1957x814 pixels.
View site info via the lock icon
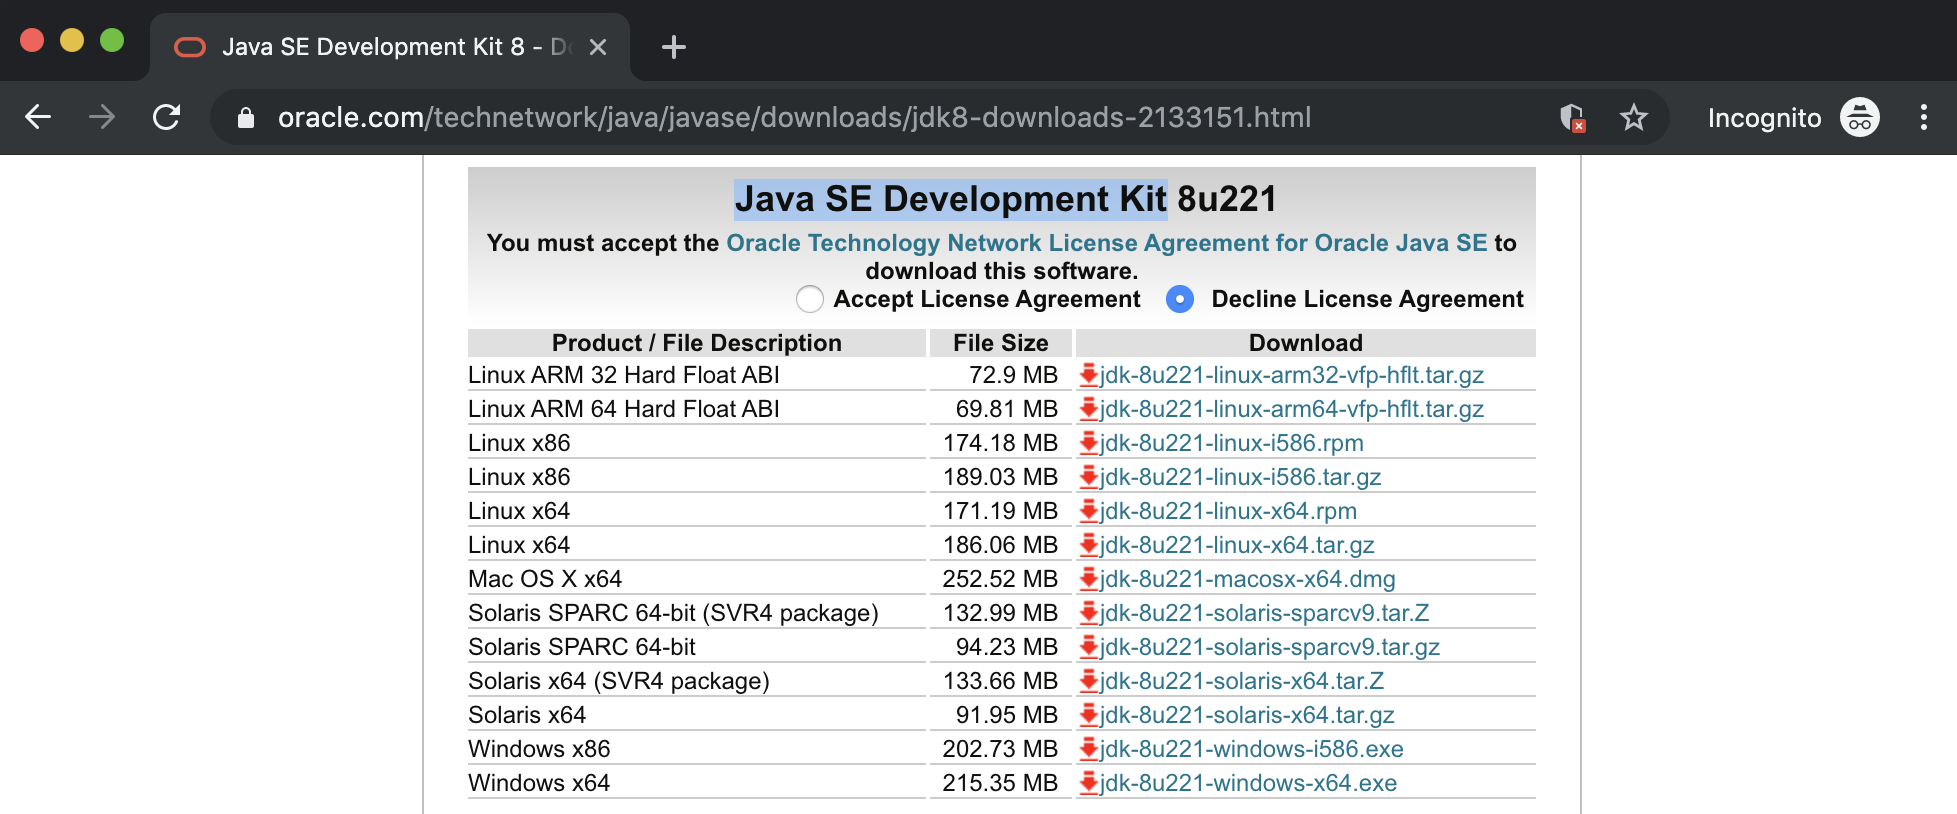pos(245,118)
